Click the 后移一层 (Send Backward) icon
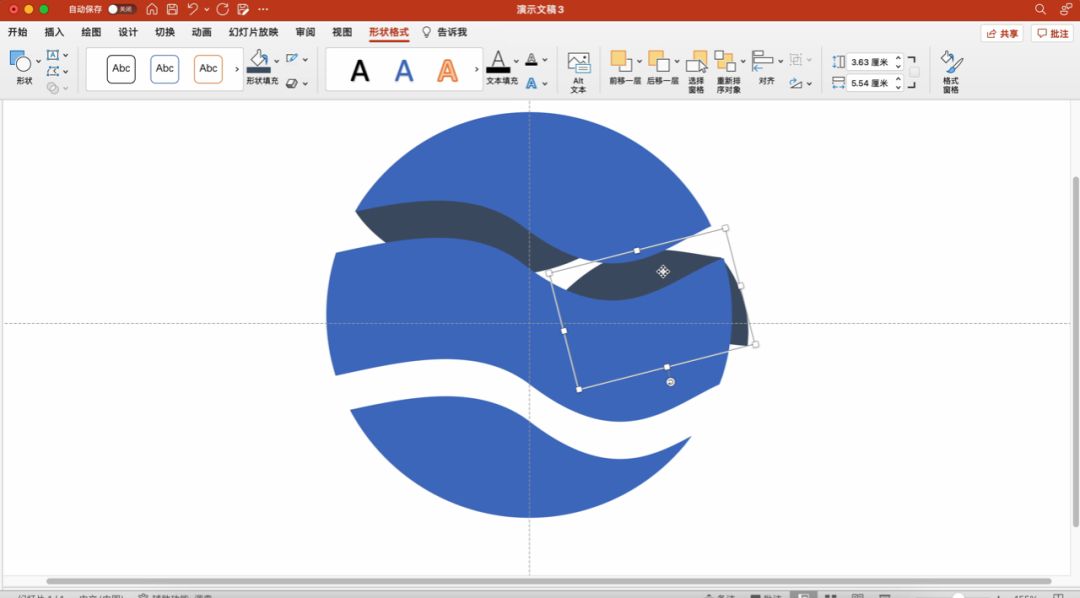1080x598 pixels. click(x=658, y=61)
